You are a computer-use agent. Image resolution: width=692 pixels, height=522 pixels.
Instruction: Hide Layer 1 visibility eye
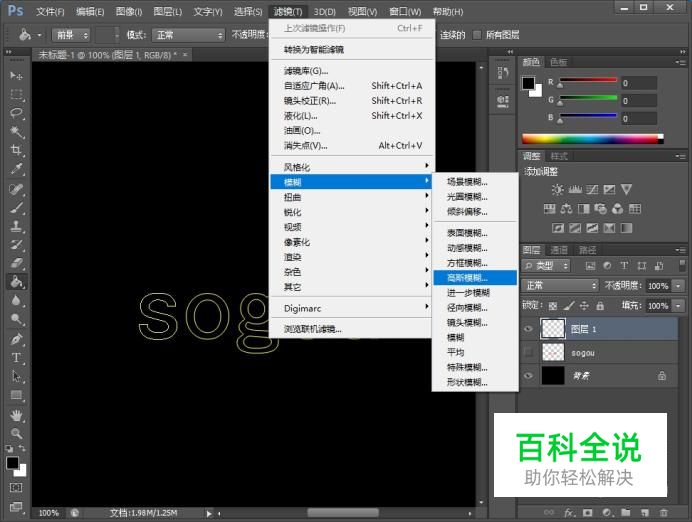point(528,329)
